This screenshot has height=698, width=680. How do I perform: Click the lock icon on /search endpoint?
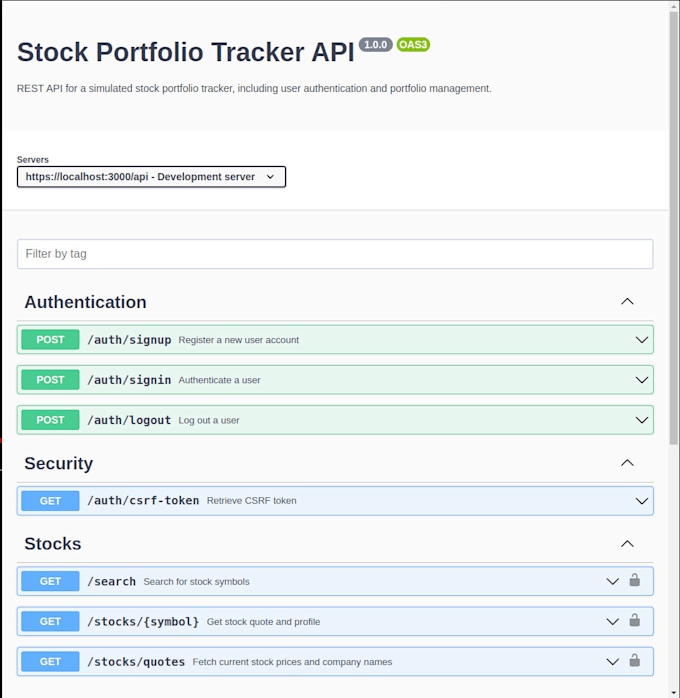pyautogui.click(x=635, y=580)
